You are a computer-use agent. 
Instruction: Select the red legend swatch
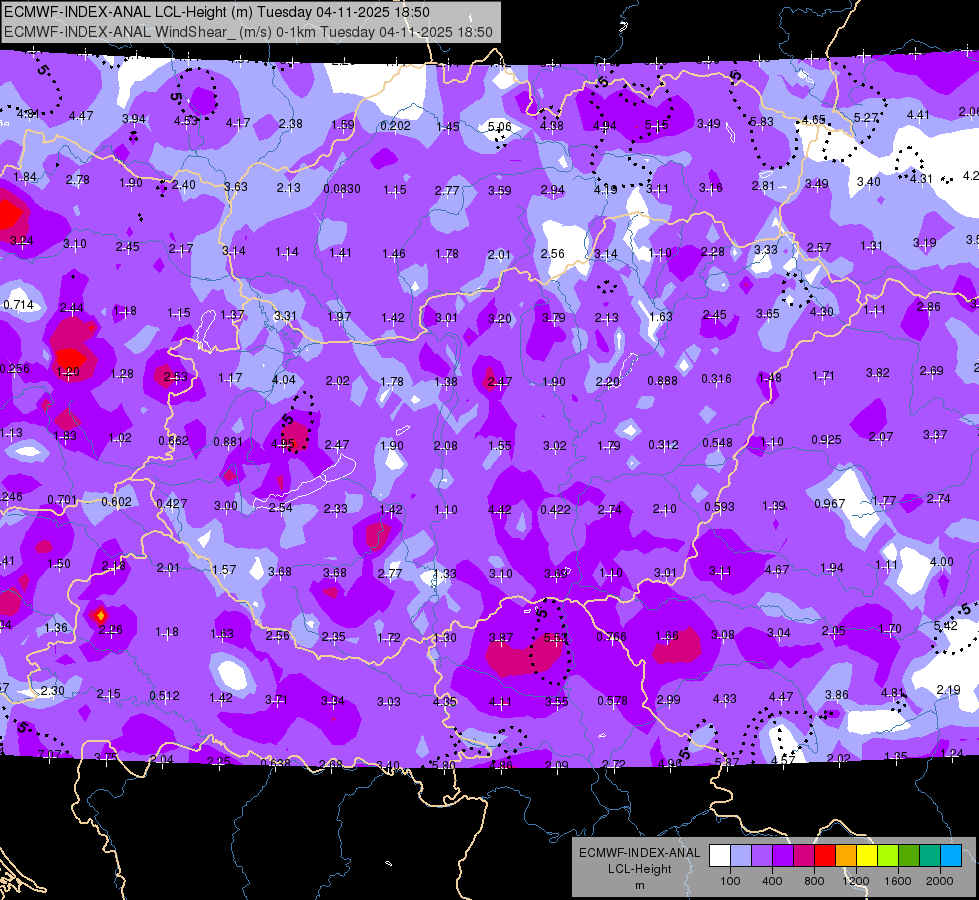825,855
